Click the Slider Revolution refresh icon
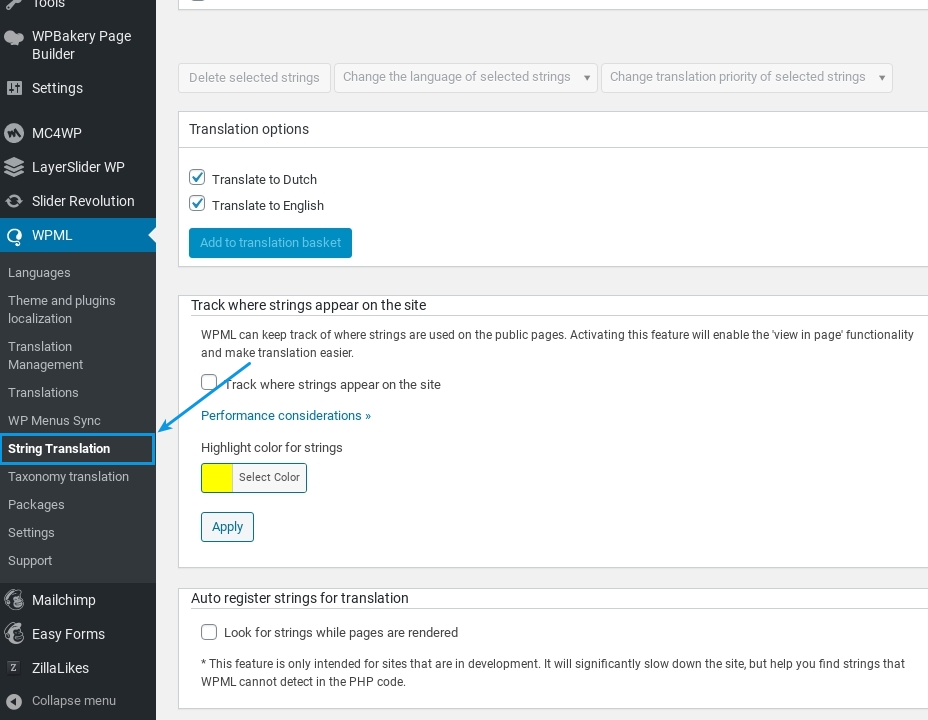Viewport: 928px width, 720px height. pyautogui.click(x=14, y=201)
